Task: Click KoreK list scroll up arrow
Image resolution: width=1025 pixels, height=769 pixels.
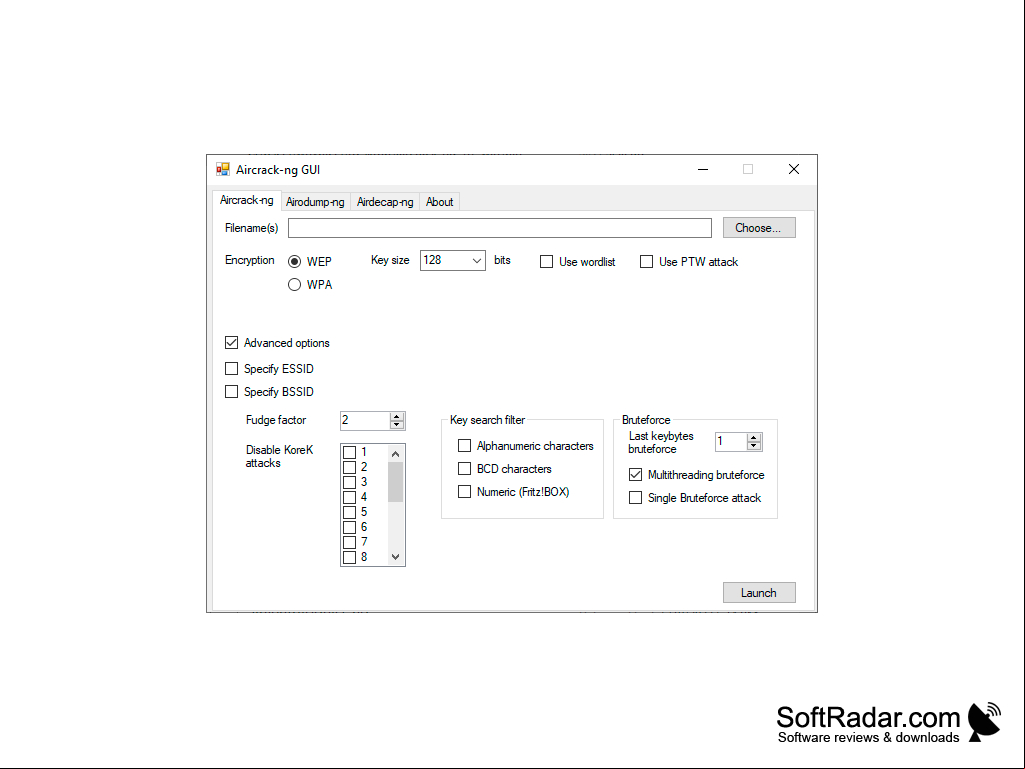Action: [395, 453]
